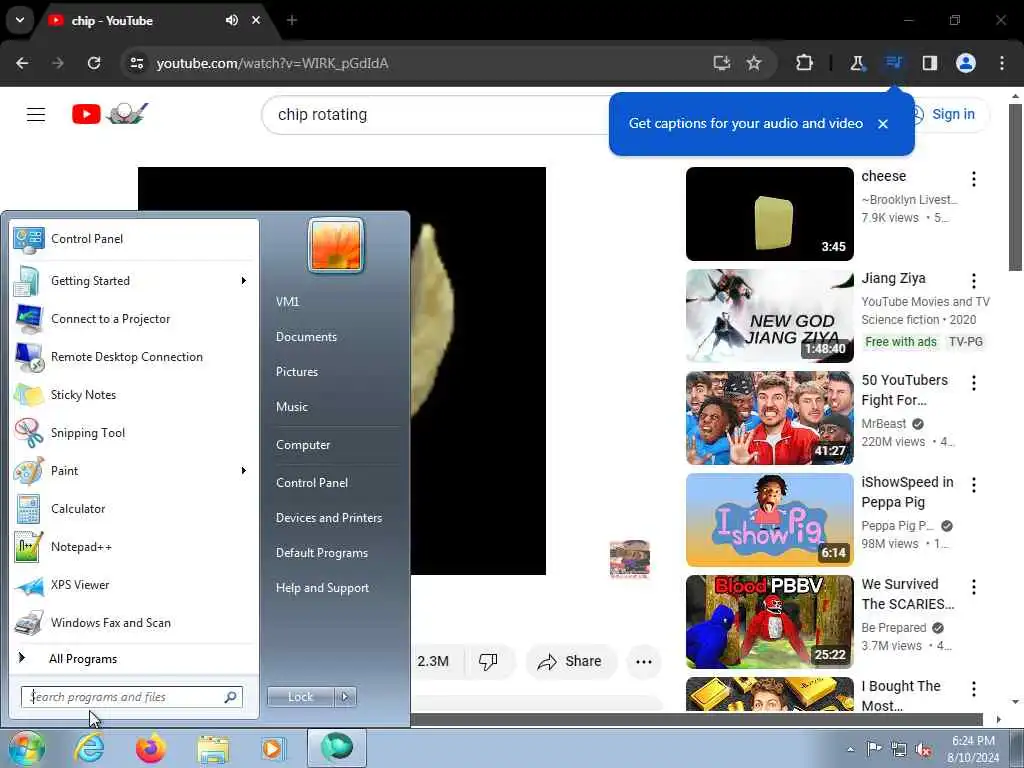This screenshot has height=768, width=1024.
Task: Click the horizontal scrollbar at page bottom
Action: [x=696, y=720]
